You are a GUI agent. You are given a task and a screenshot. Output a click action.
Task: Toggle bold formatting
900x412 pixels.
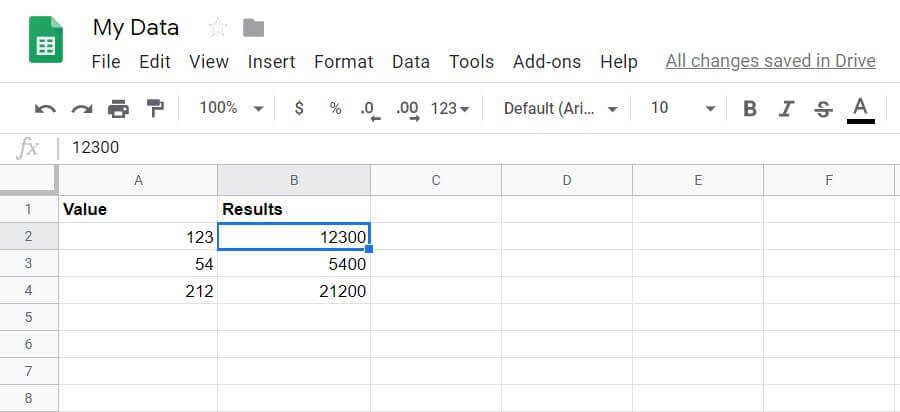750,108
